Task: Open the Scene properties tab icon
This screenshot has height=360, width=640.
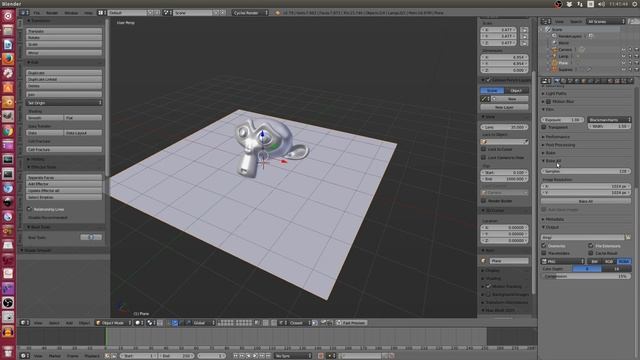Action: click(570, 81)
